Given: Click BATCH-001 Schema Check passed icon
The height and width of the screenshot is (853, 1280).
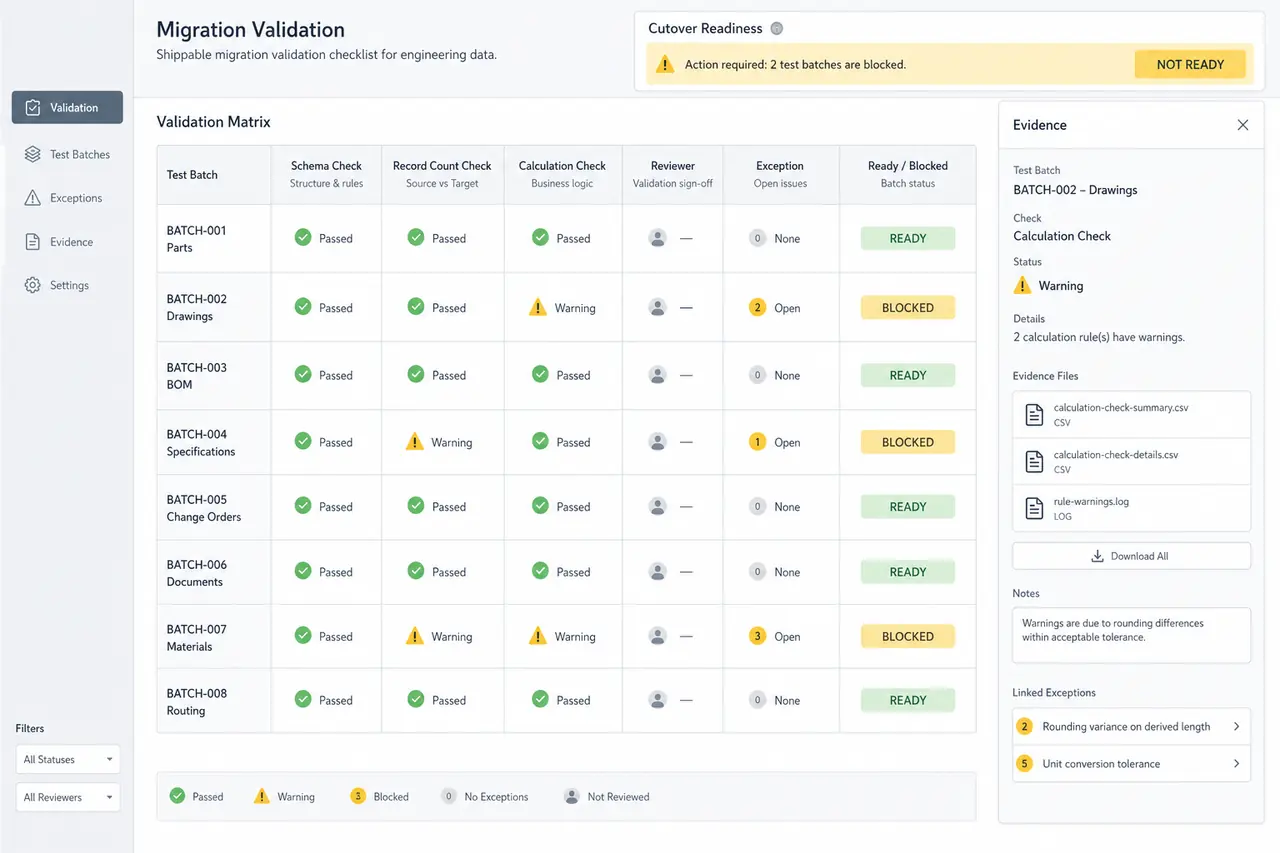Looking at the screenshot, I should [303, 237].
